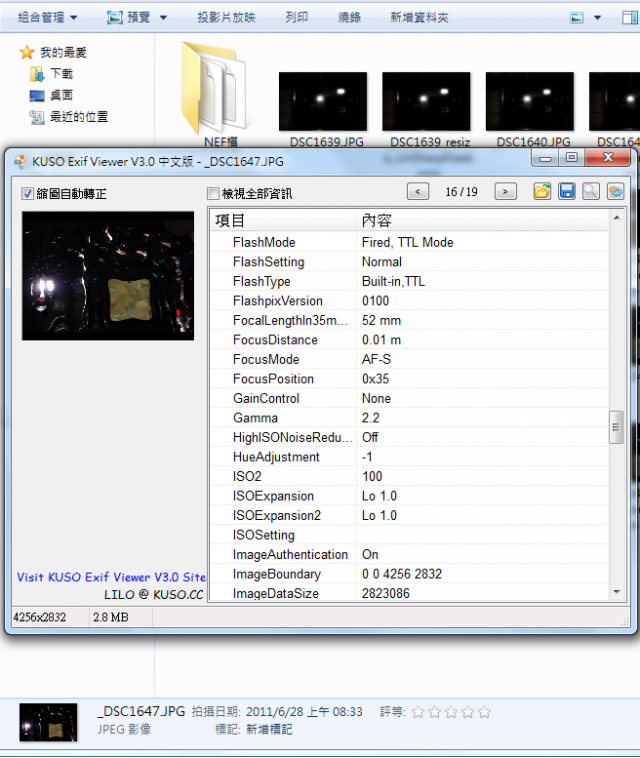This screenshot has height=758, width=640.
Task: Select the ImageAuthentication row
Action: click(x=409, y=554)
